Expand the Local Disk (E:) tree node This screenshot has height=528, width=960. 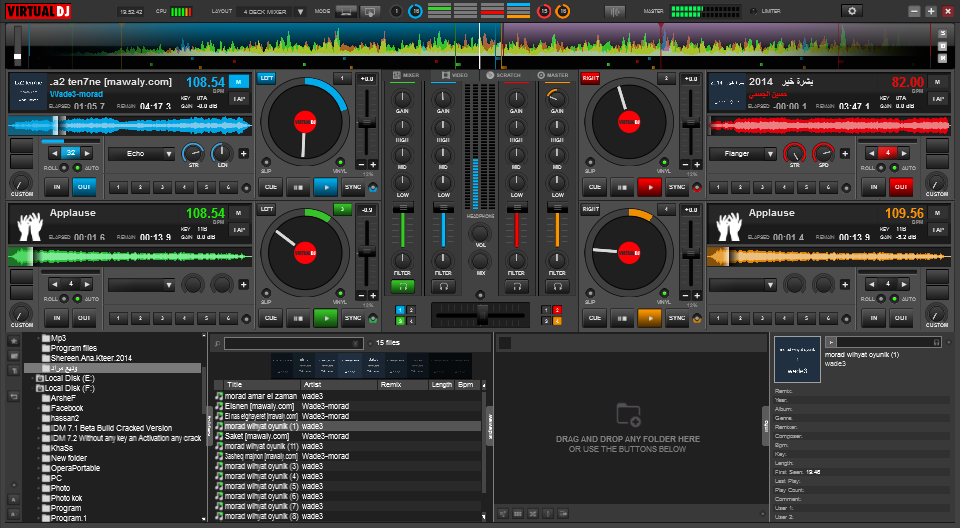coord(32,379)
